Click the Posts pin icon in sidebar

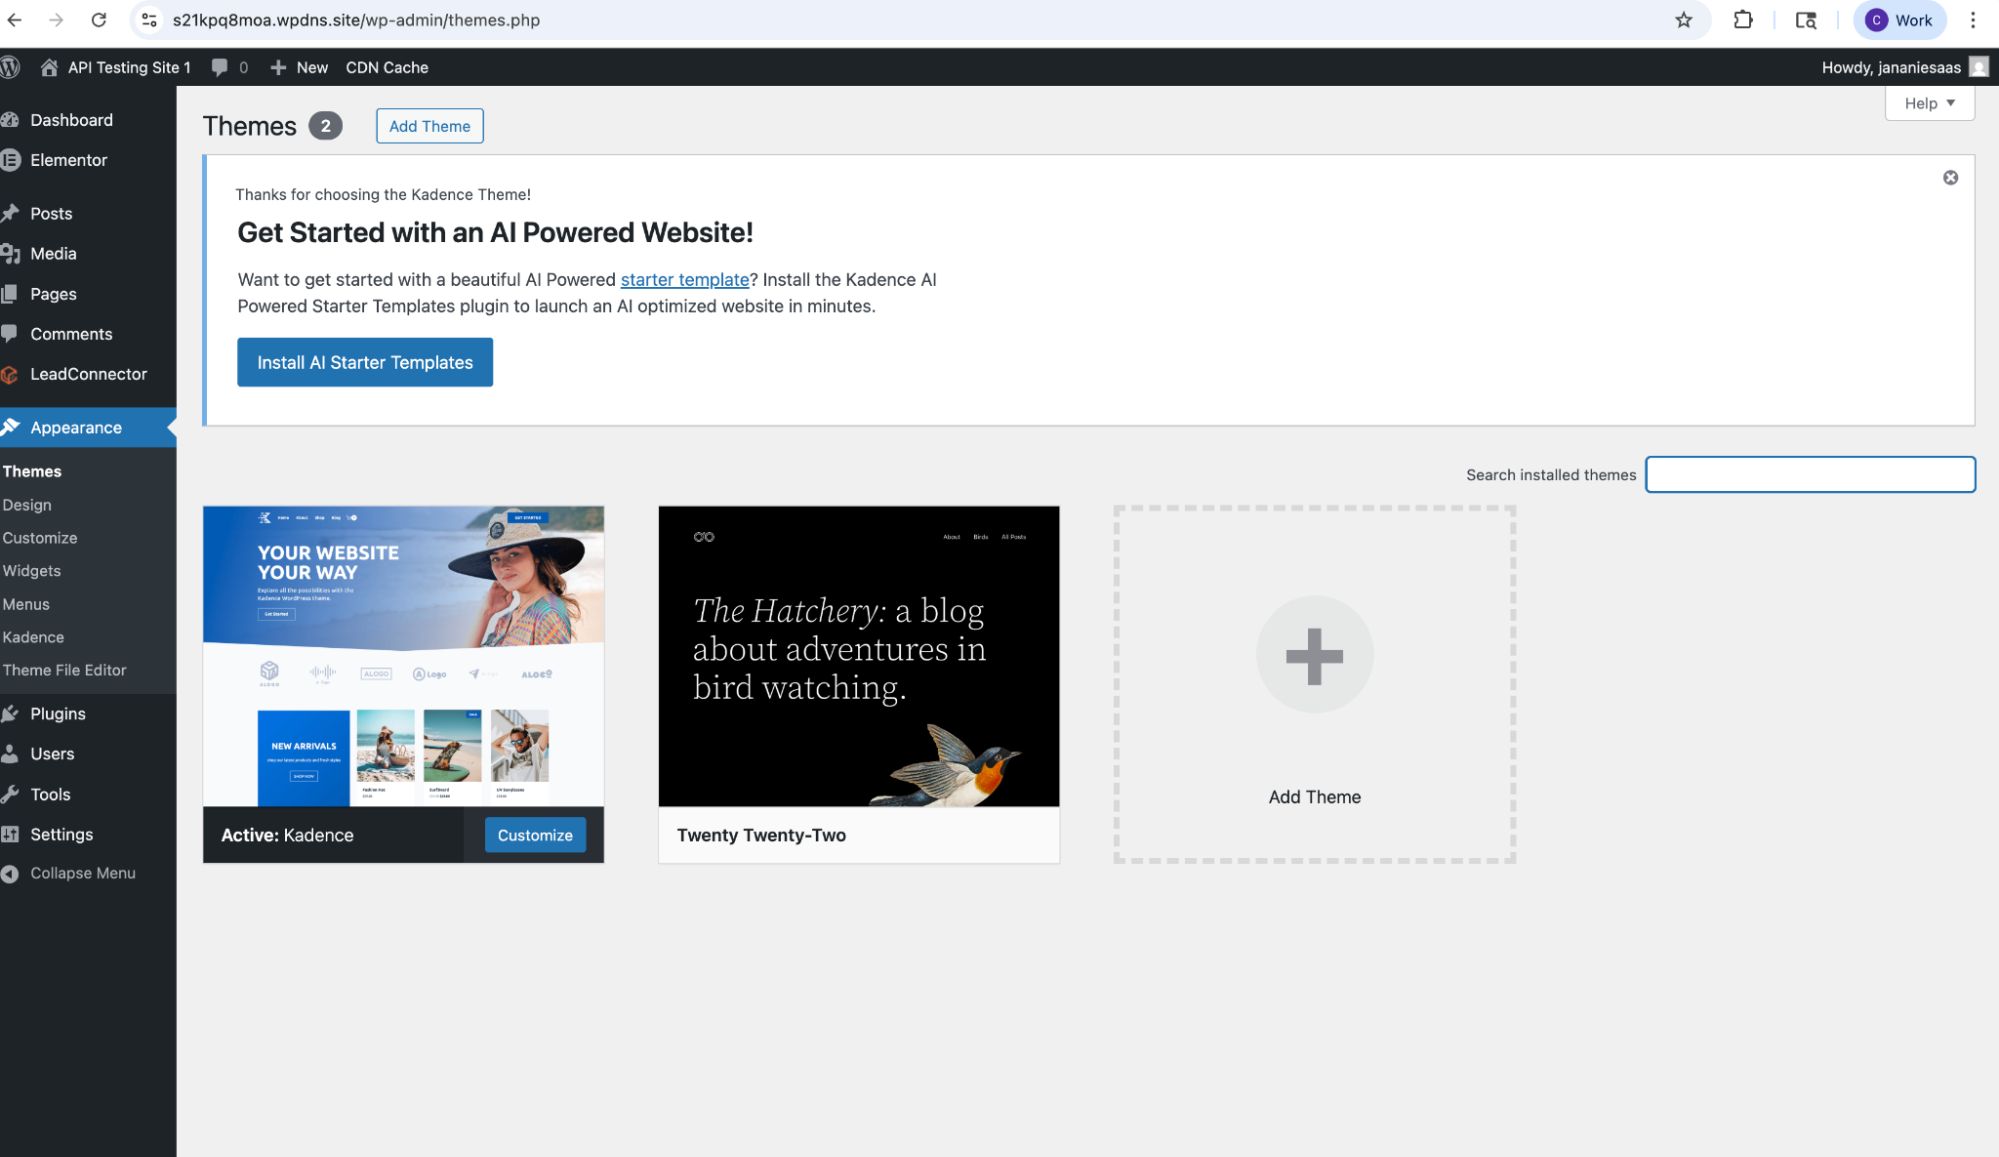10,213
